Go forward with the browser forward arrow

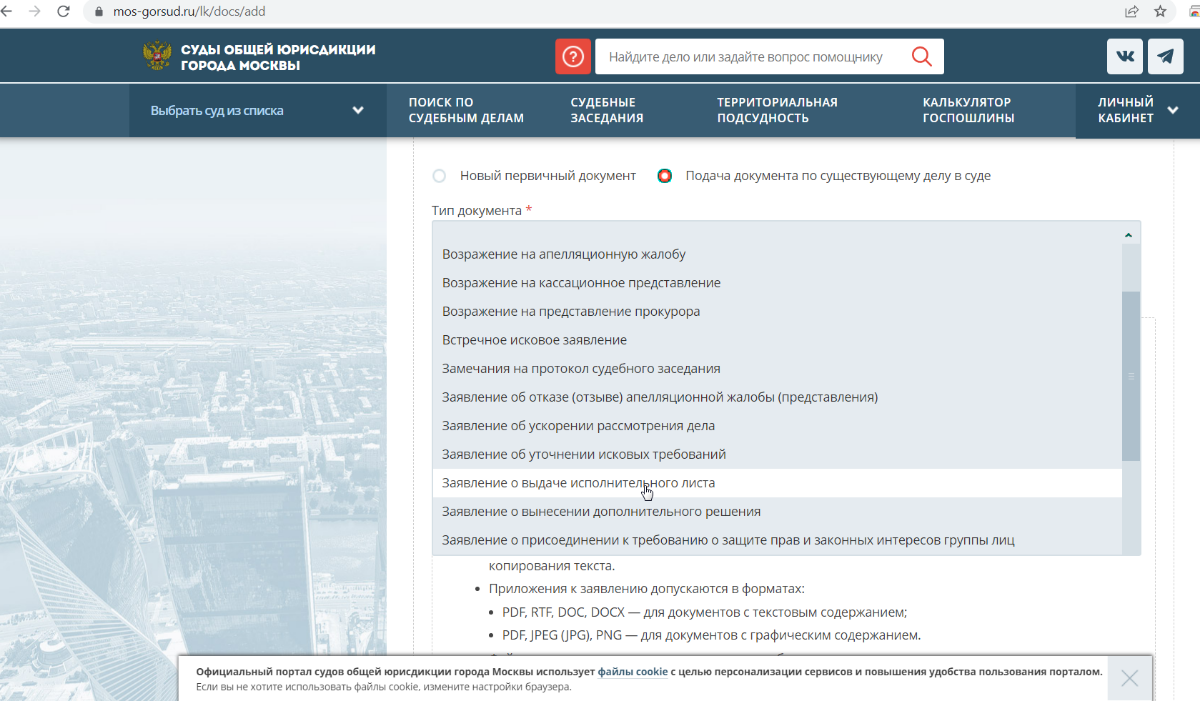point(36,12)
